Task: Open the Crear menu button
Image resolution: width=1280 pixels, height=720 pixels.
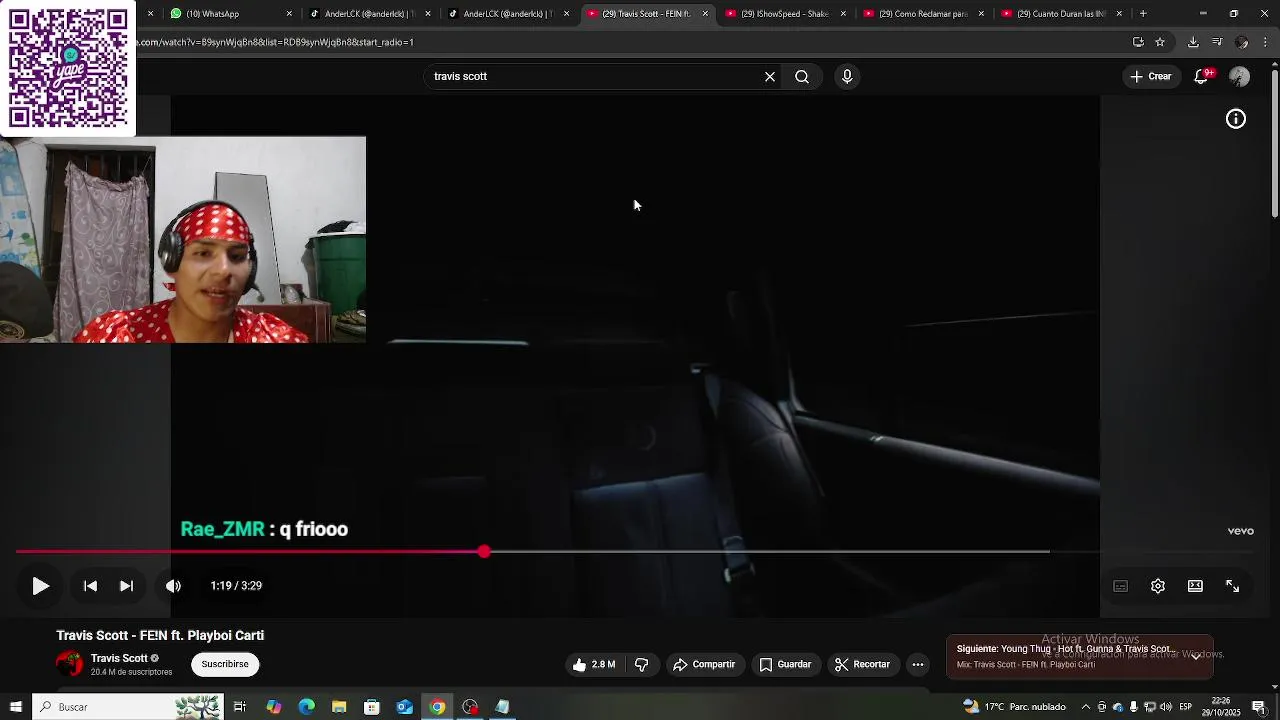Action: pos(1150,76)
